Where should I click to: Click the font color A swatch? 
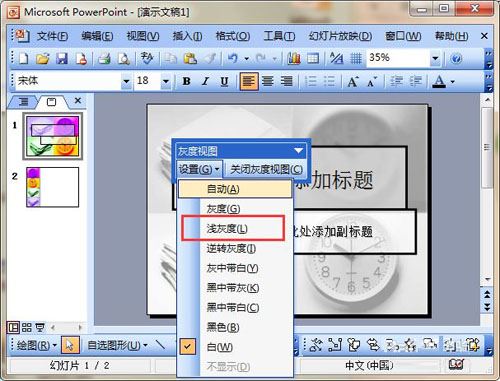coord(439,81)
